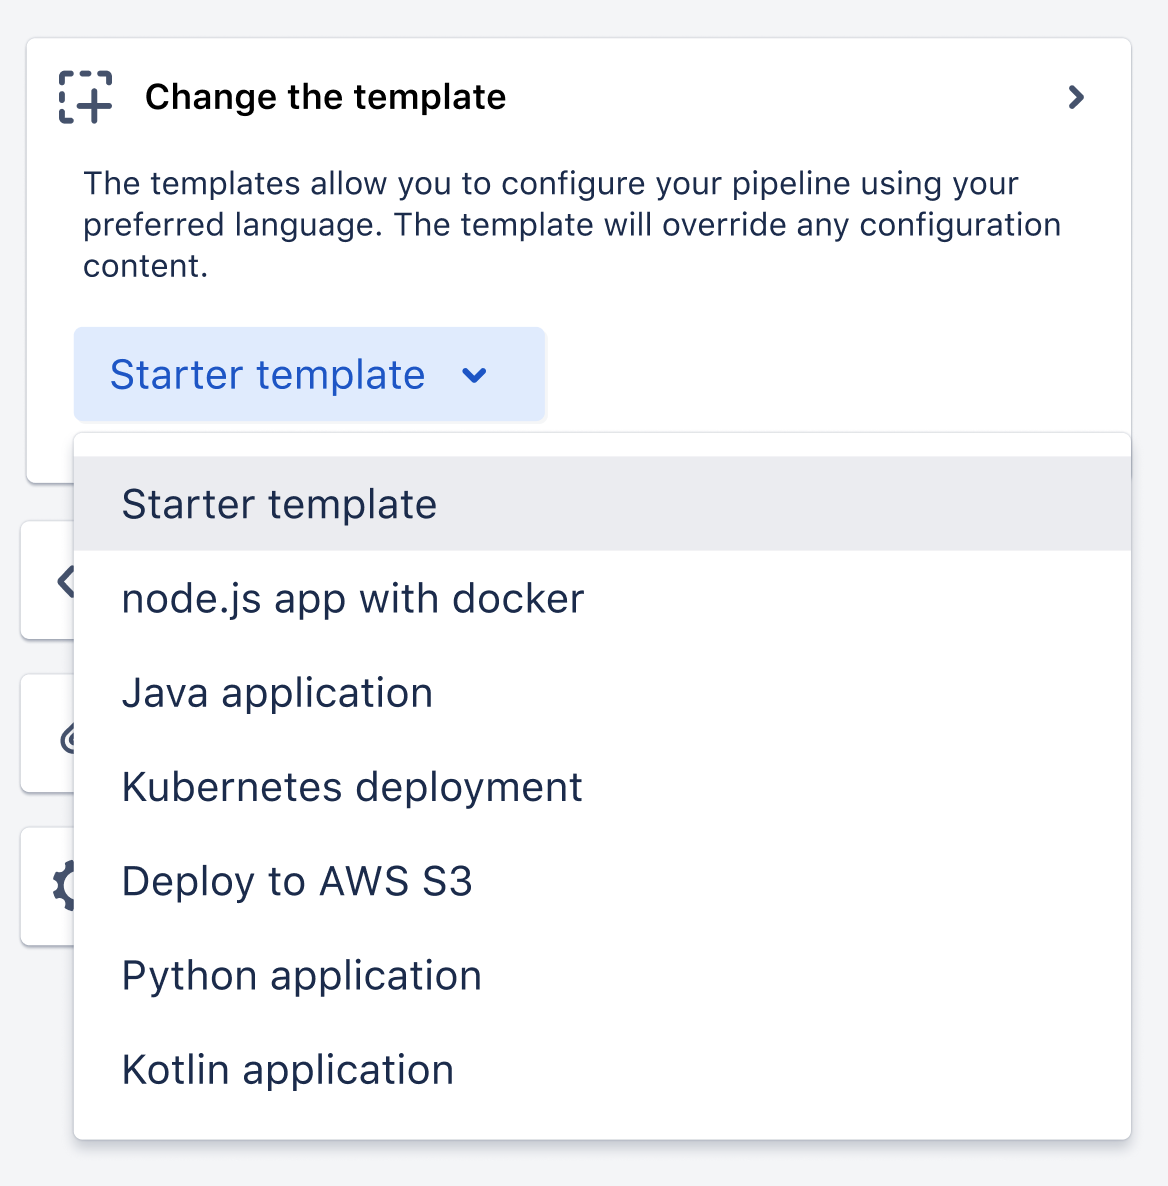Click the partially hidden left chevron icon

click(x=65, y=580)
